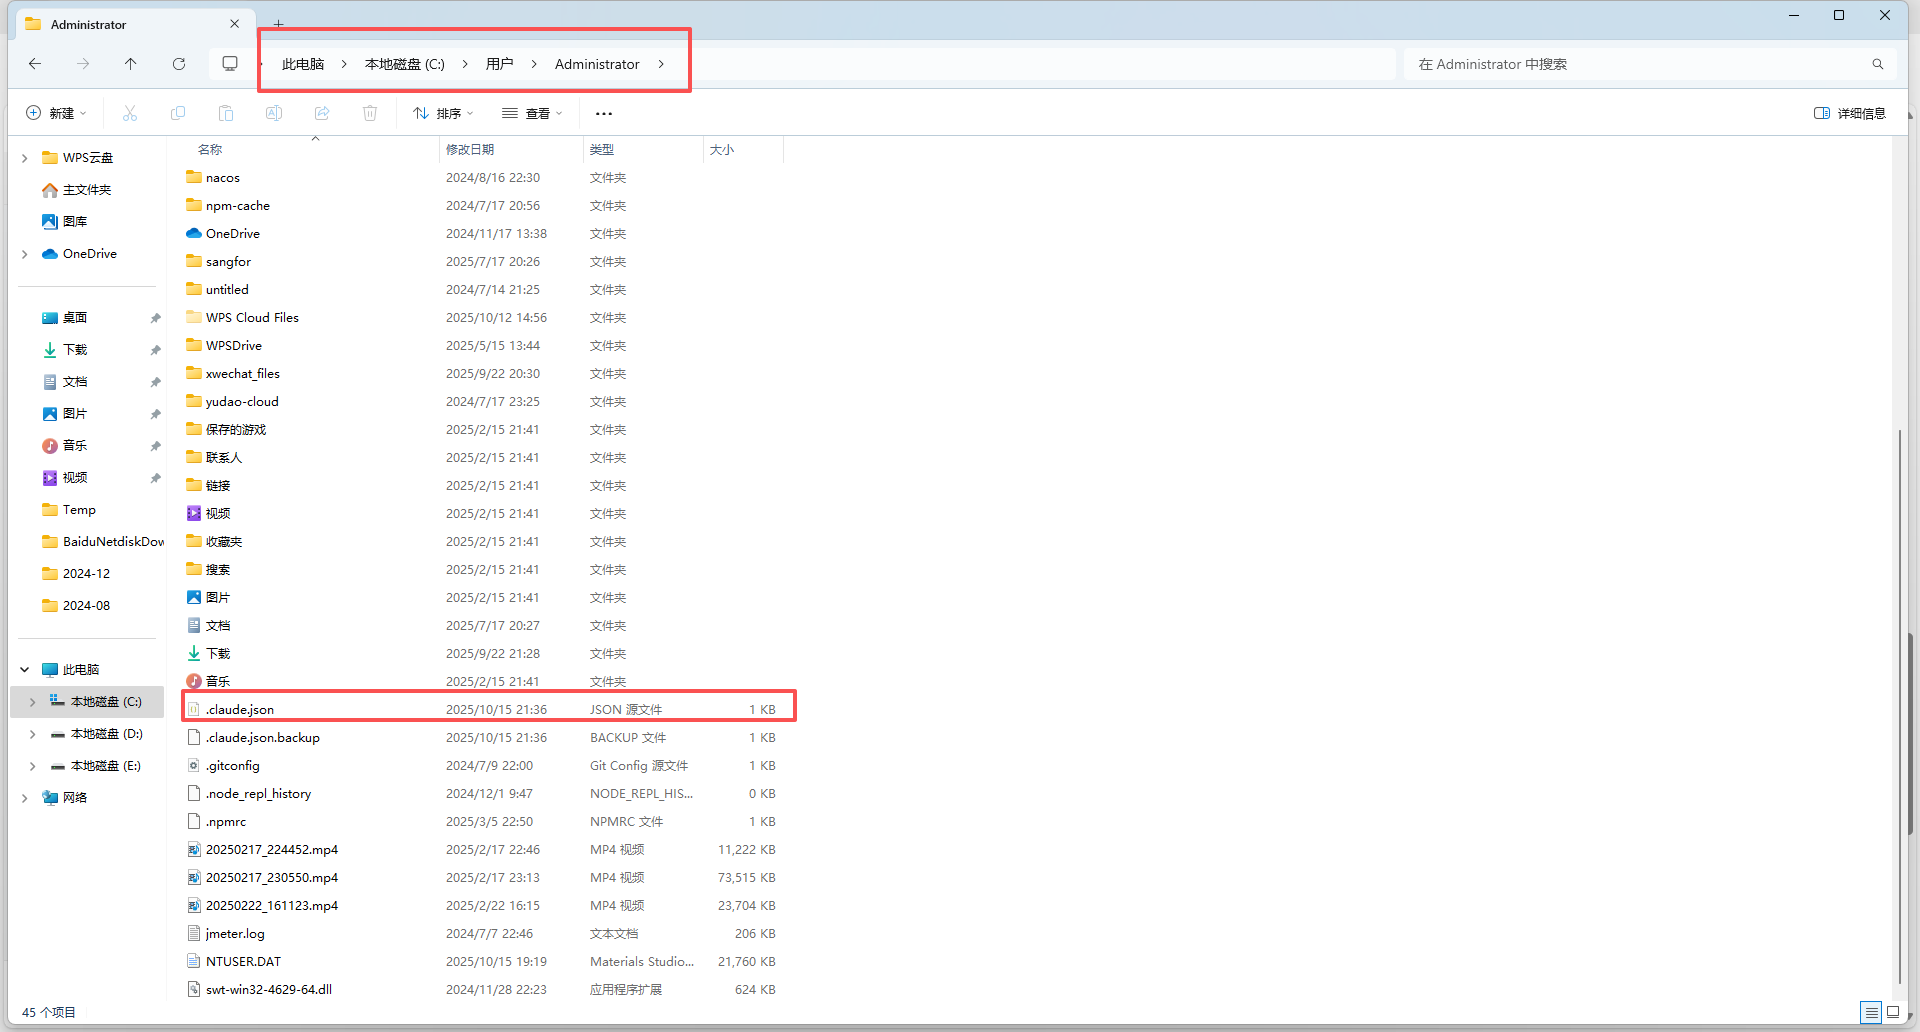Screen dimensions: 1920x1032
Task: Delete the selection with the trash icon
Action: pos(369,112)
